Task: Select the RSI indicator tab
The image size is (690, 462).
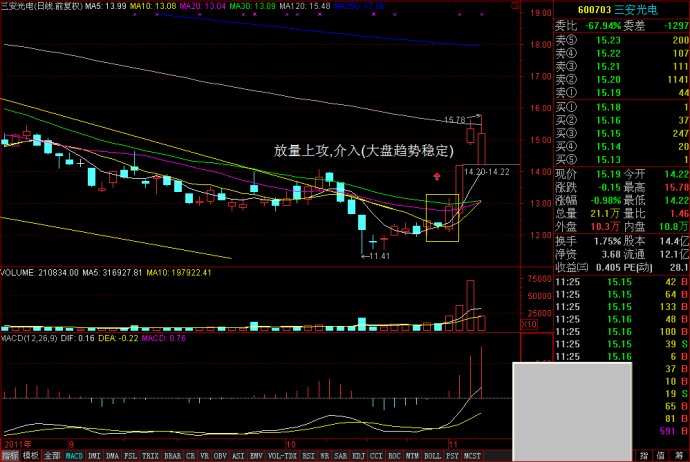Action: pyautogui.click(x=308, y=456)
